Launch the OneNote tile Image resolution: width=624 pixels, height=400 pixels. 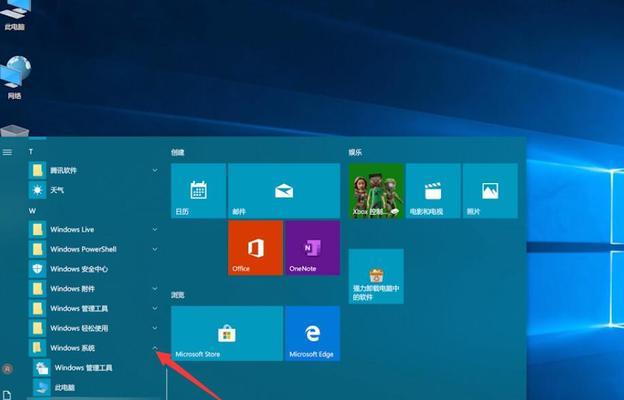coord(312,248)
